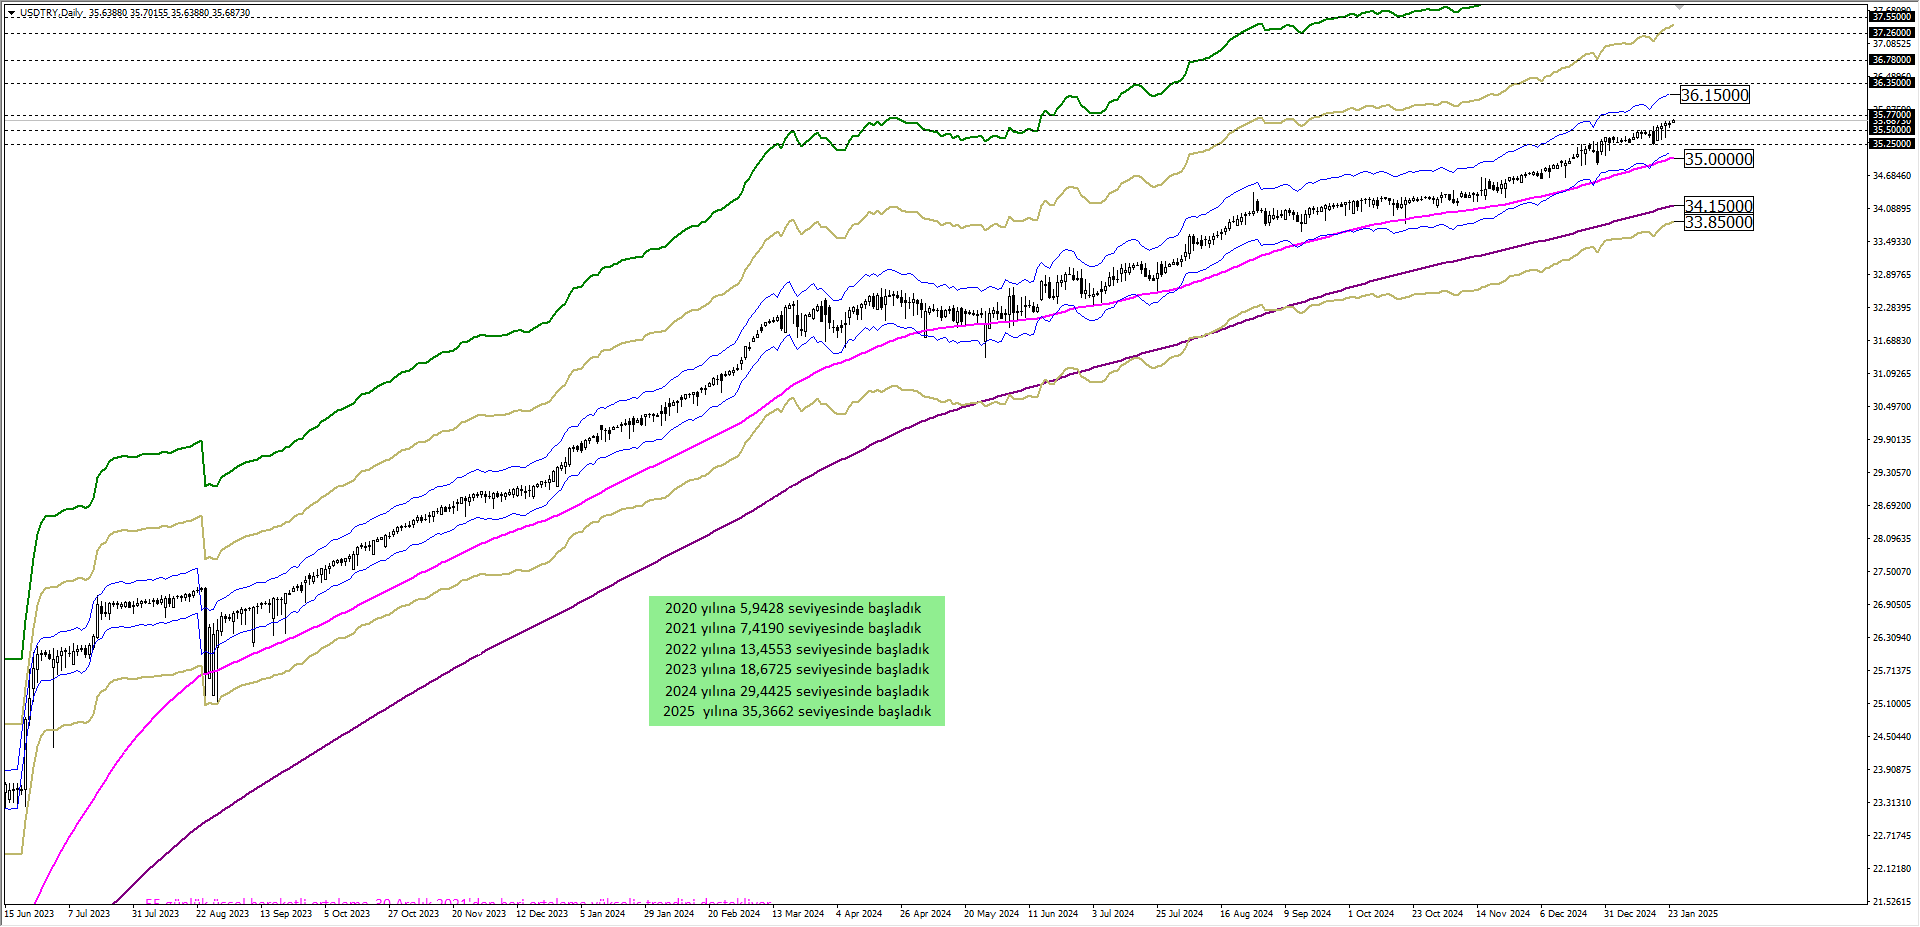Click the 23 Jan 2025 date label
Viewport: 1920px width, 927px height.
point(1692,913)
